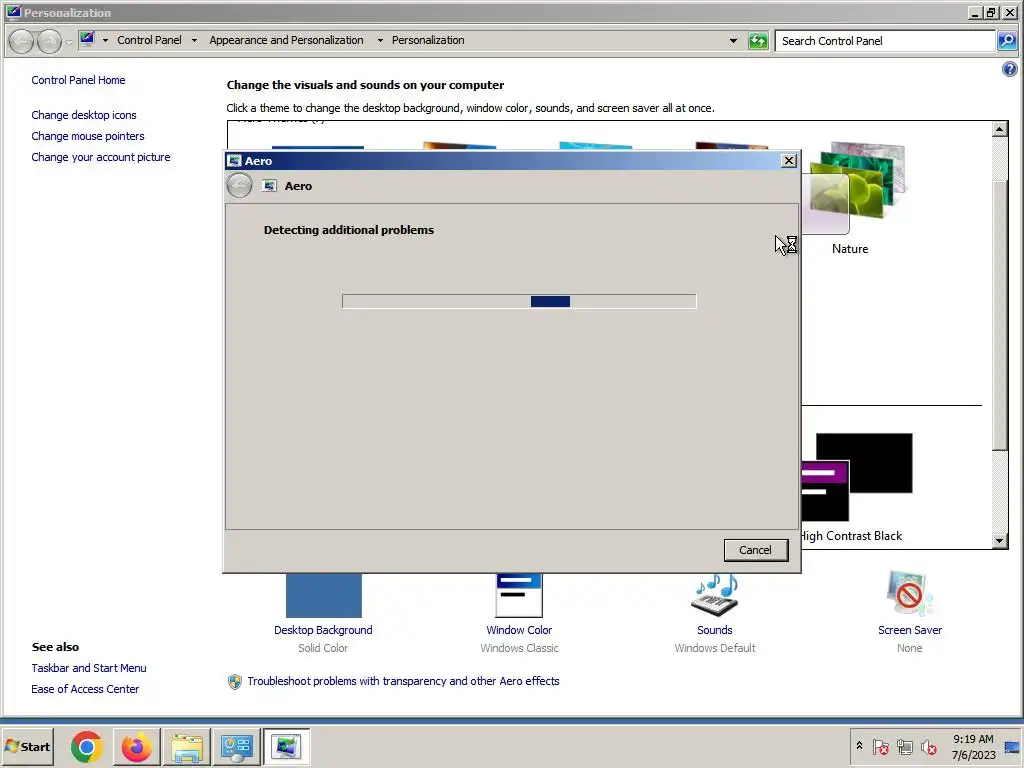Open Desktop Background settings
1024x768 pixels.
(323, 596)
